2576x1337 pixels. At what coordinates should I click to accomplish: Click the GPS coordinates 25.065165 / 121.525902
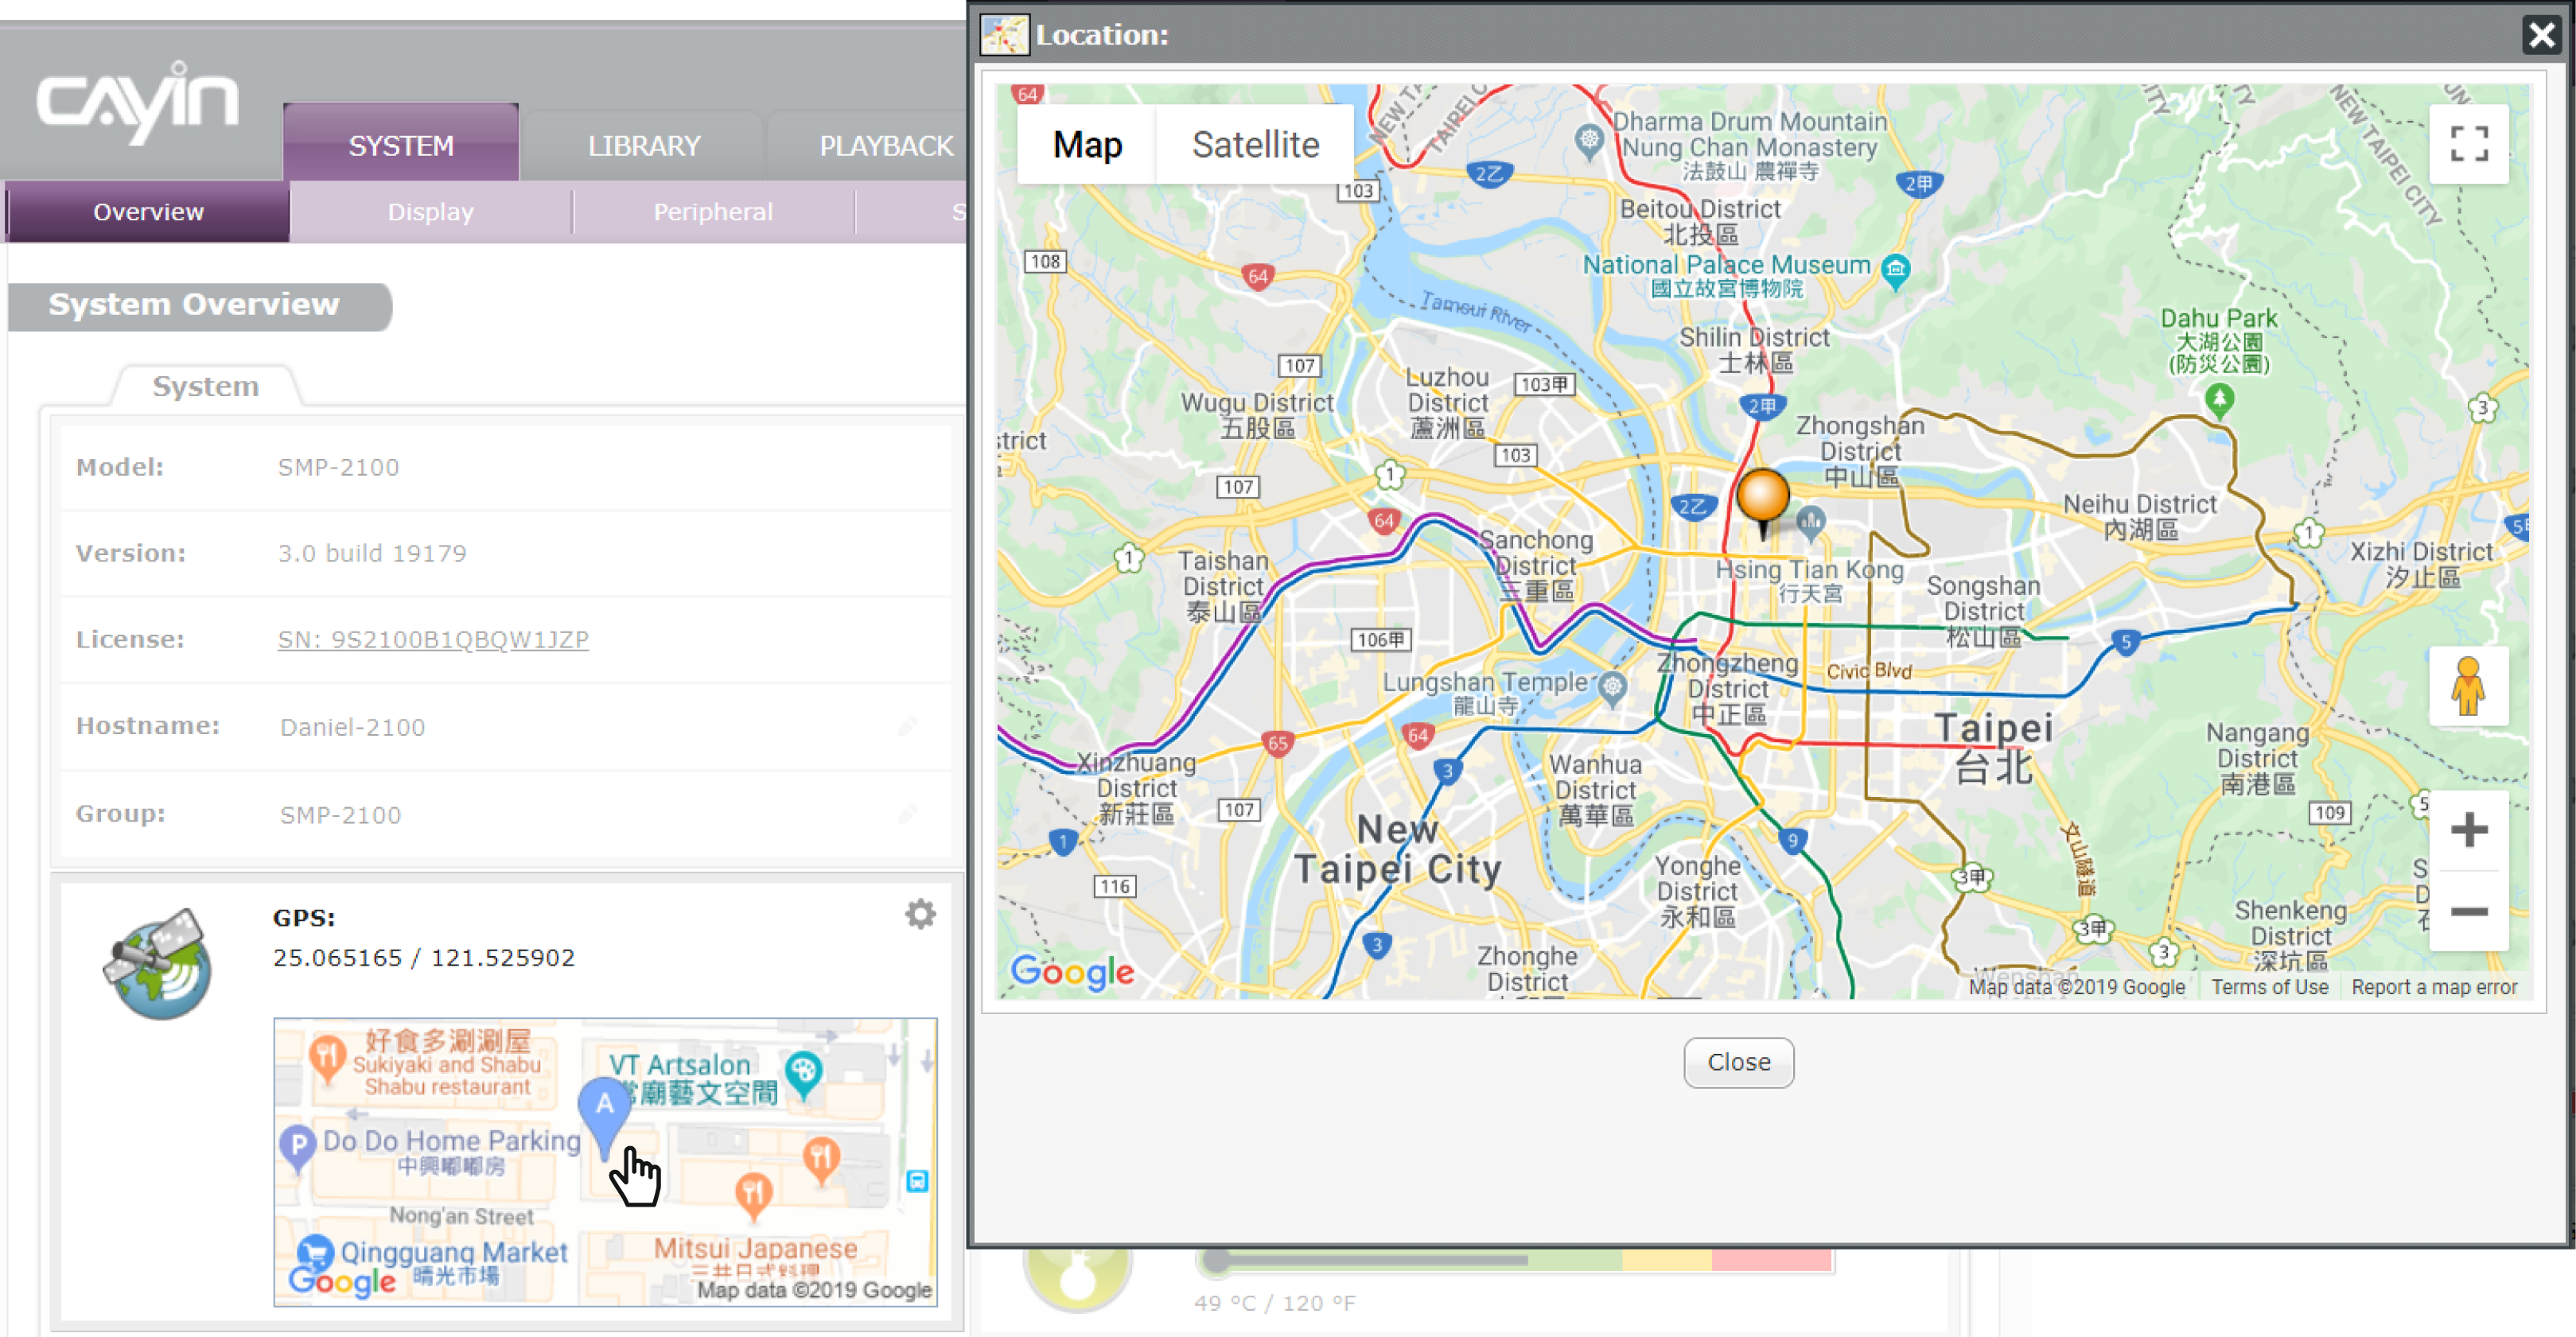[424, 958]
